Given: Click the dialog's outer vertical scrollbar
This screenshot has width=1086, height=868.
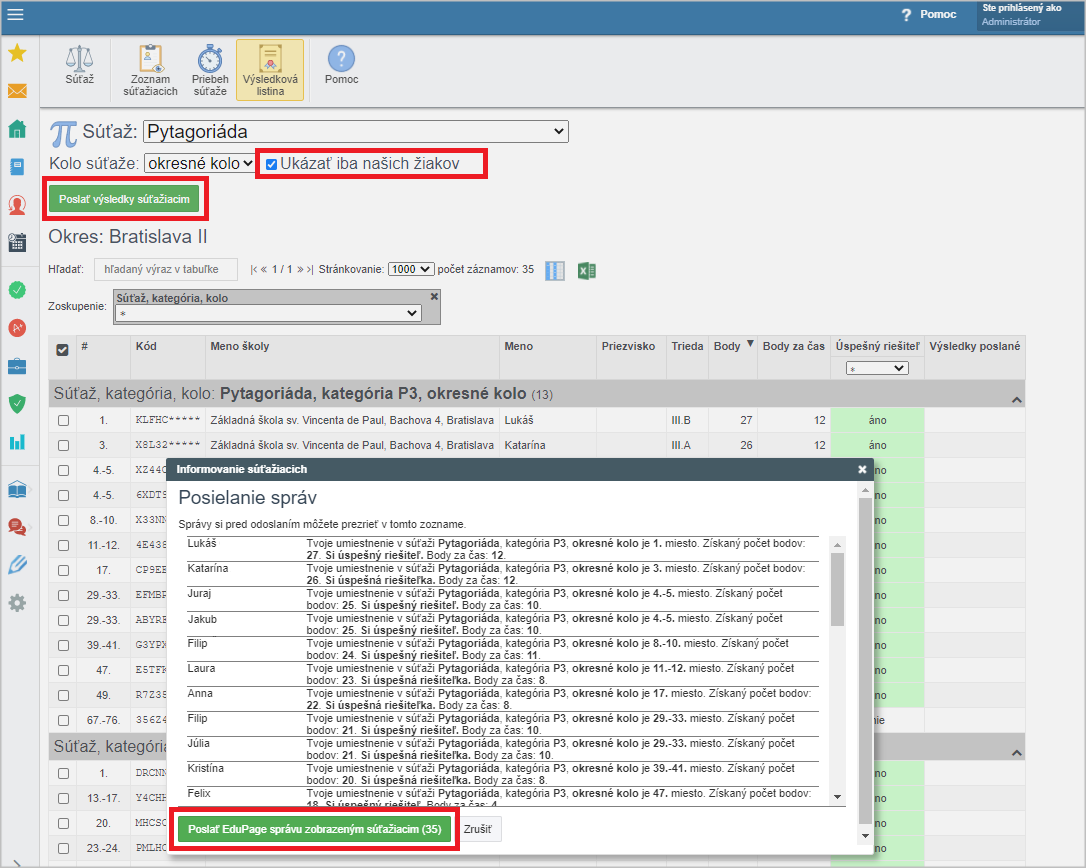Looking at the screenshot, I should (x=865, y=662).
